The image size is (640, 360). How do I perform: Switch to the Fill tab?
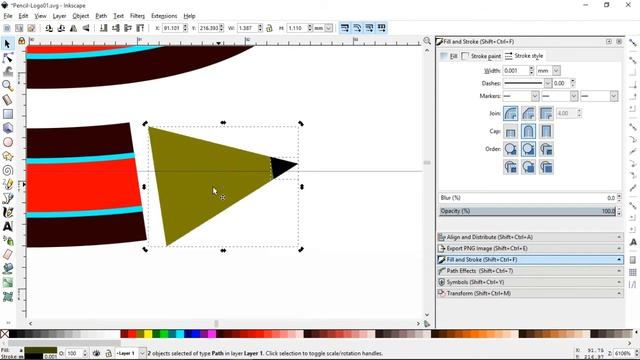(449, 56)
